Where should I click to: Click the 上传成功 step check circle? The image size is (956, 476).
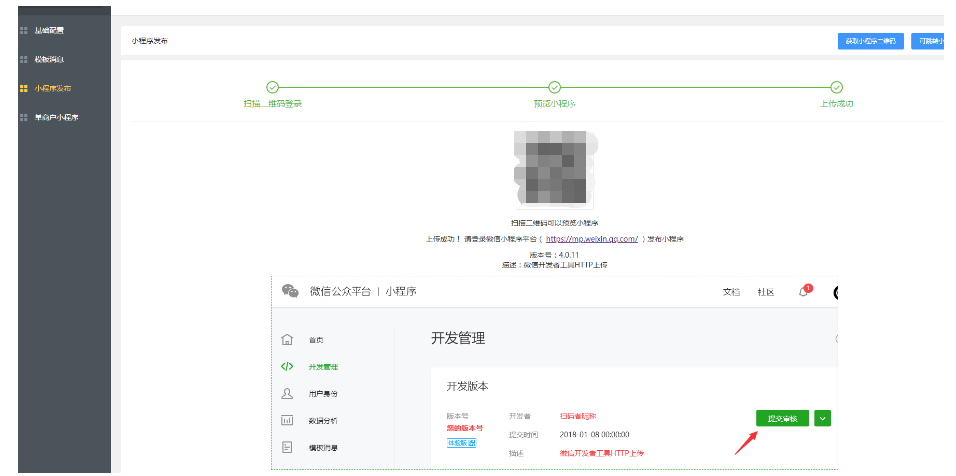pos(837,87)
